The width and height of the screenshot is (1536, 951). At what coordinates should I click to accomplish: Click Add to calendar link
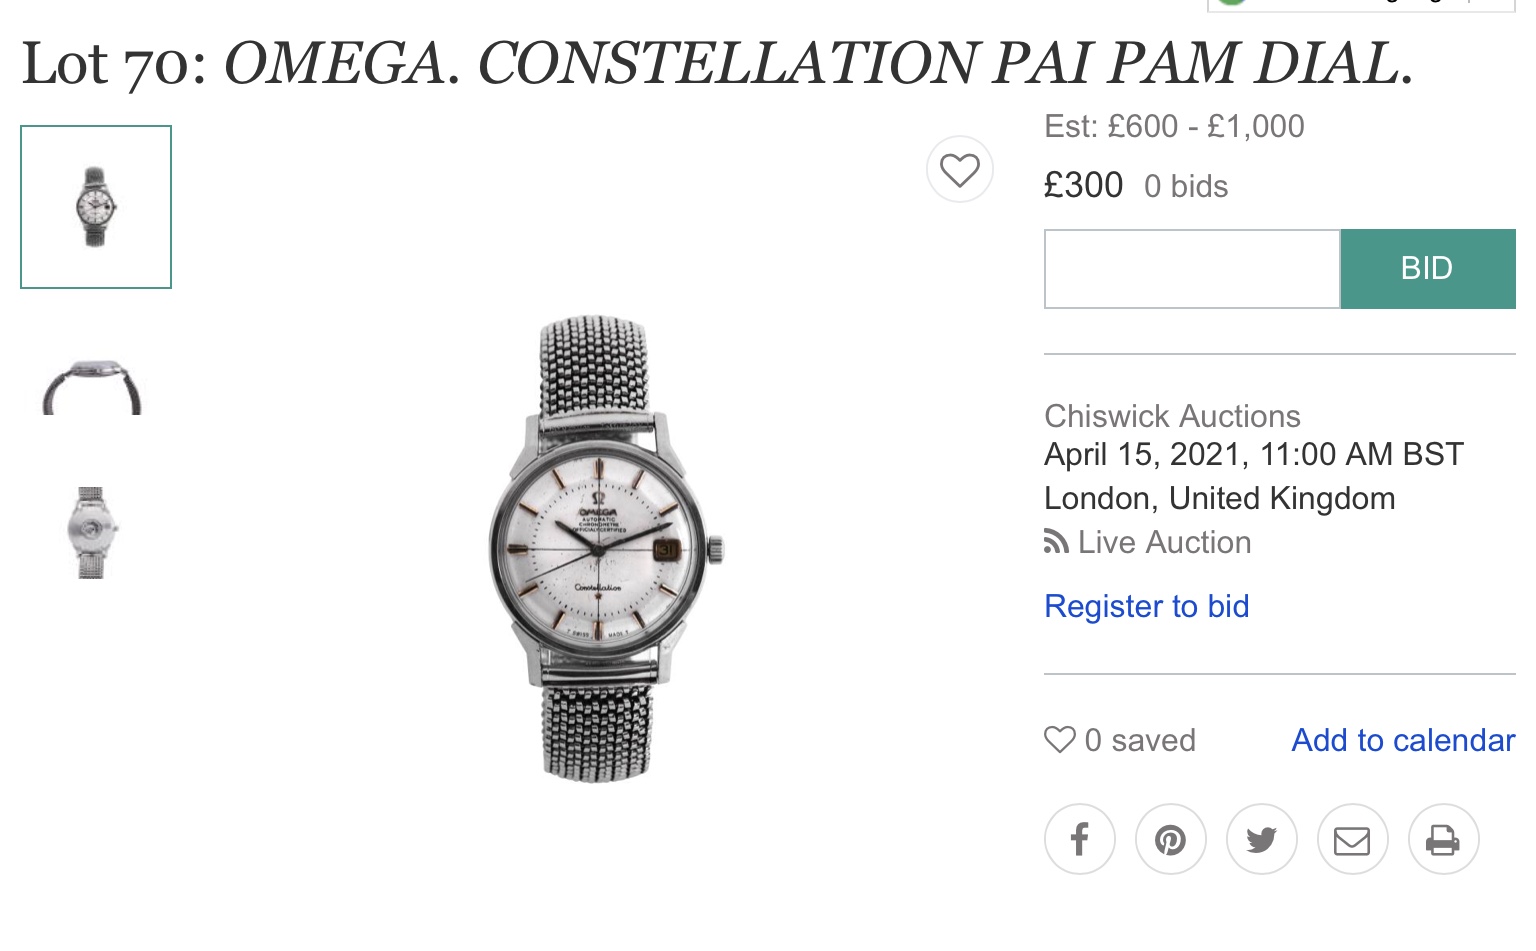(1402, 740)
